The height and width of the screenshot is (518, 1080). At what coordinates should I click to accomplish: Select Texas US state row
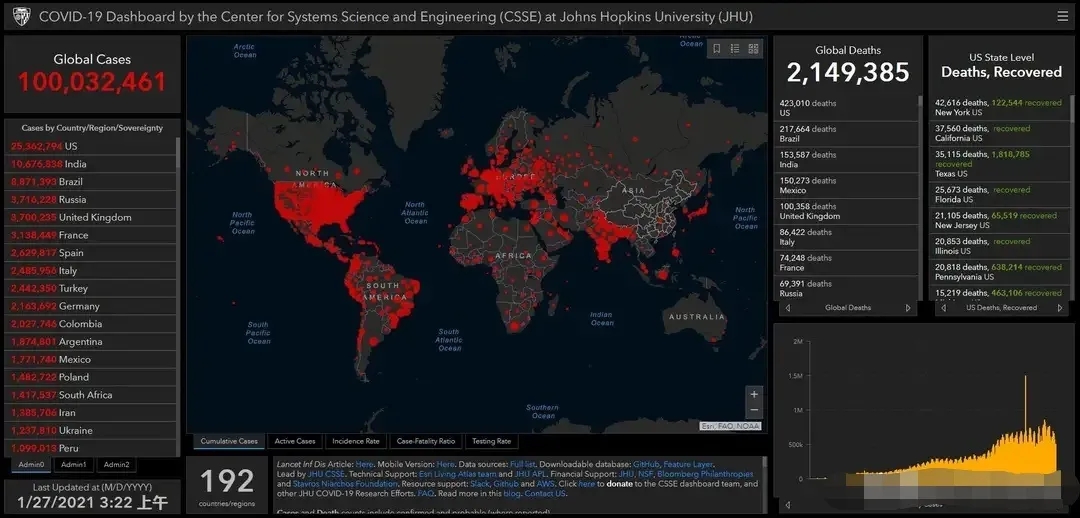click(x=999, y=164)
